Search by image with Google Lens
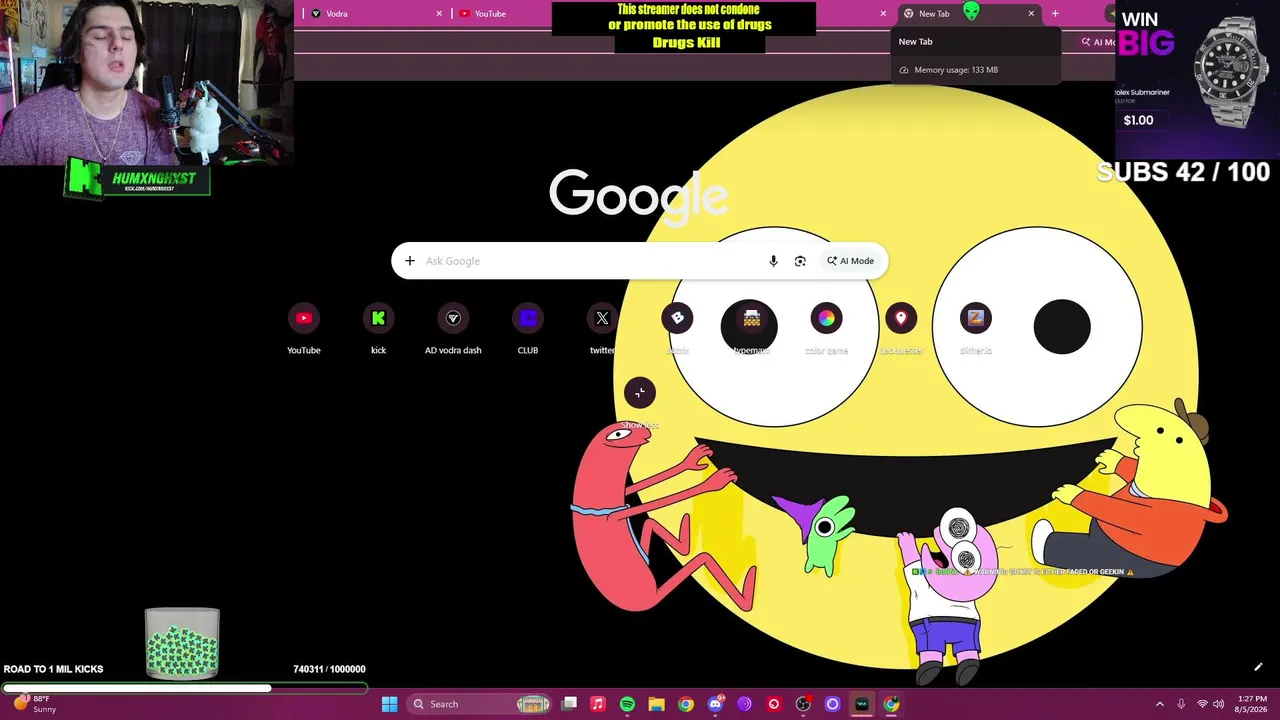This screenshot has height=720, width=1280. pos(800,261)
